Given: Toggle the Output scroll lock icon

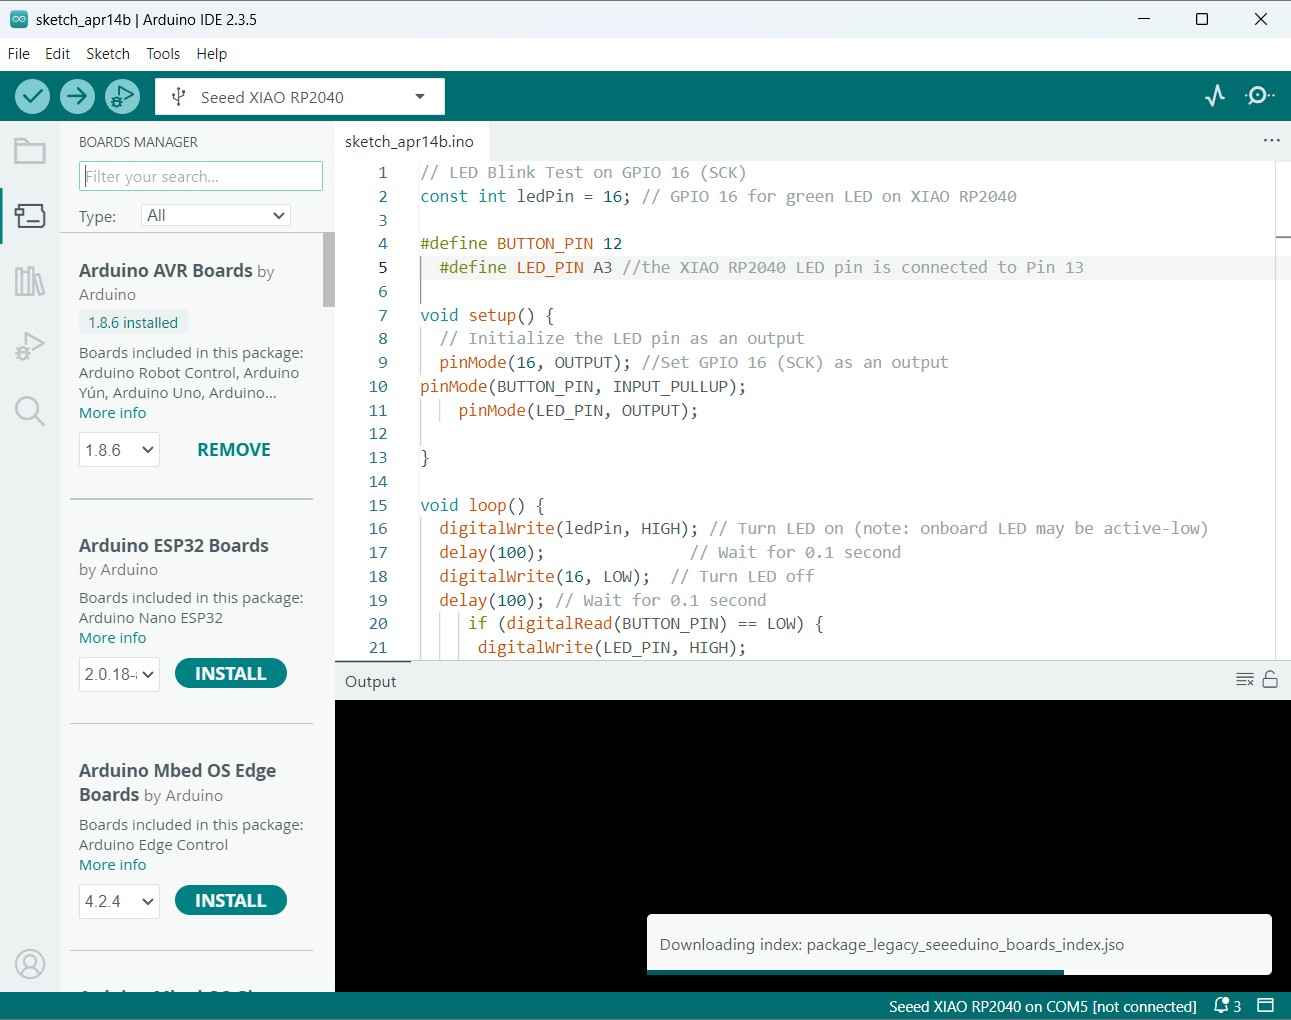Looking at the screenshot, I should click(x=1270, y=680).
